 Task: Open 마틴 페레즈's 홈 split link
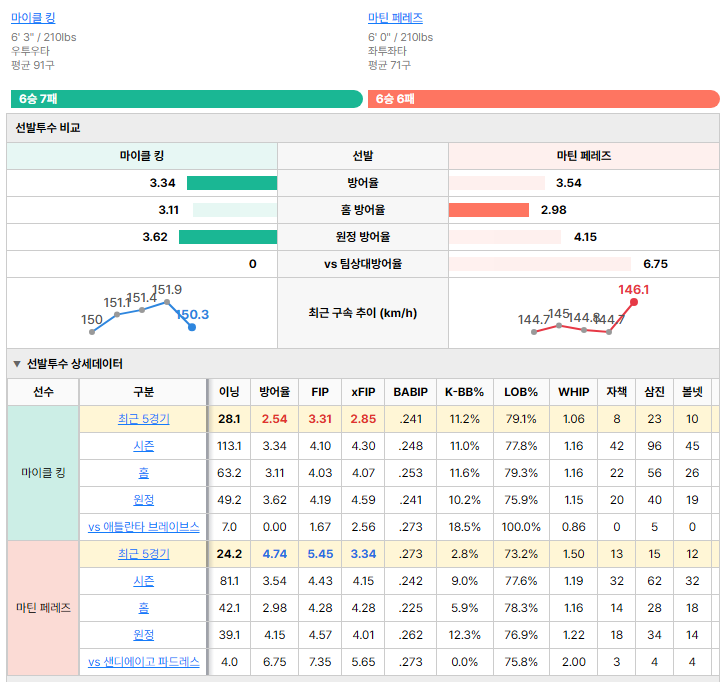(x=144, y=607)
